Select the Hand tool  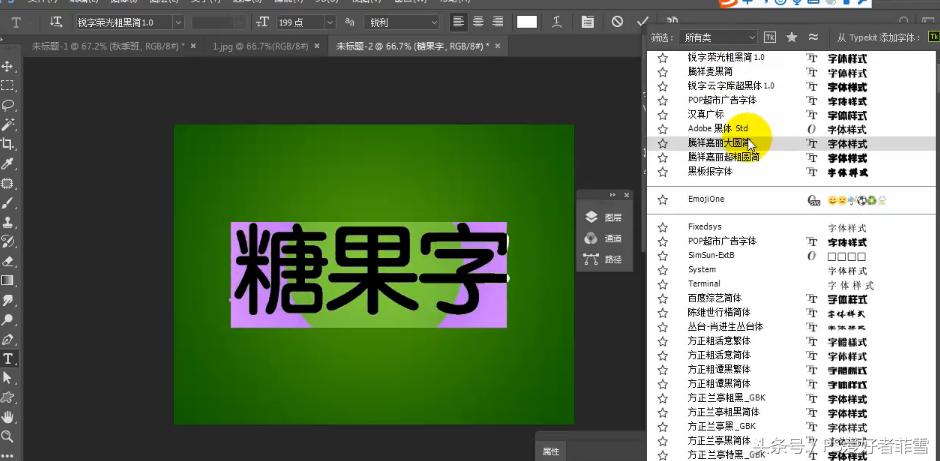tap(8, 417)
